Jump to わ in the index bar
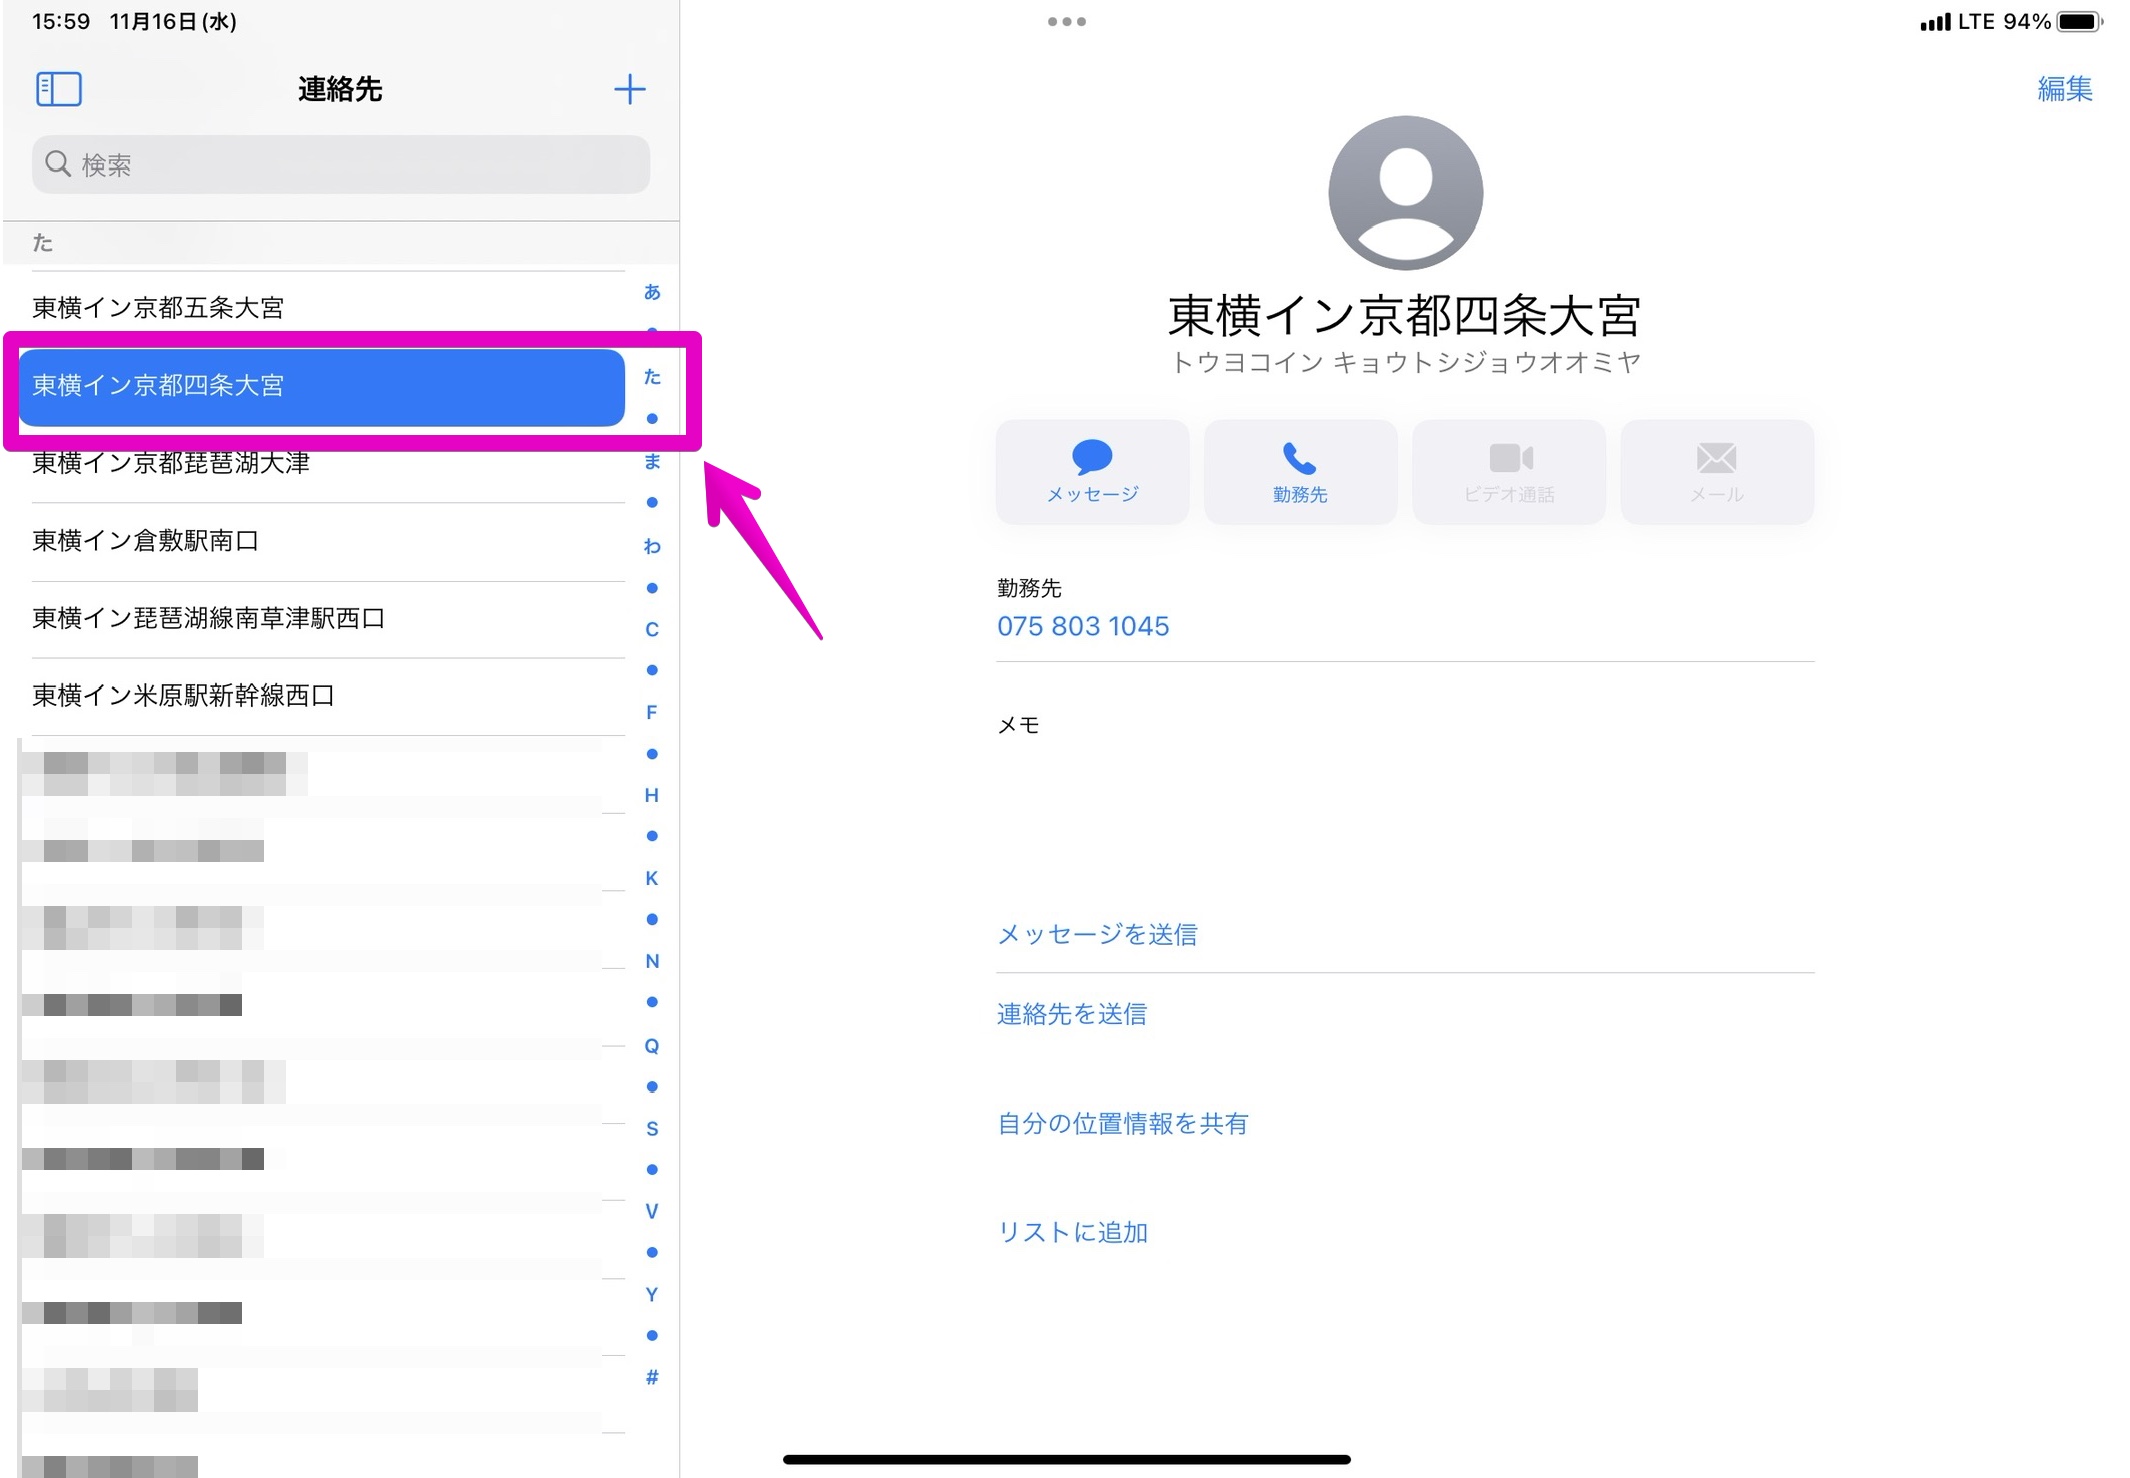 [x=652, y=546]
